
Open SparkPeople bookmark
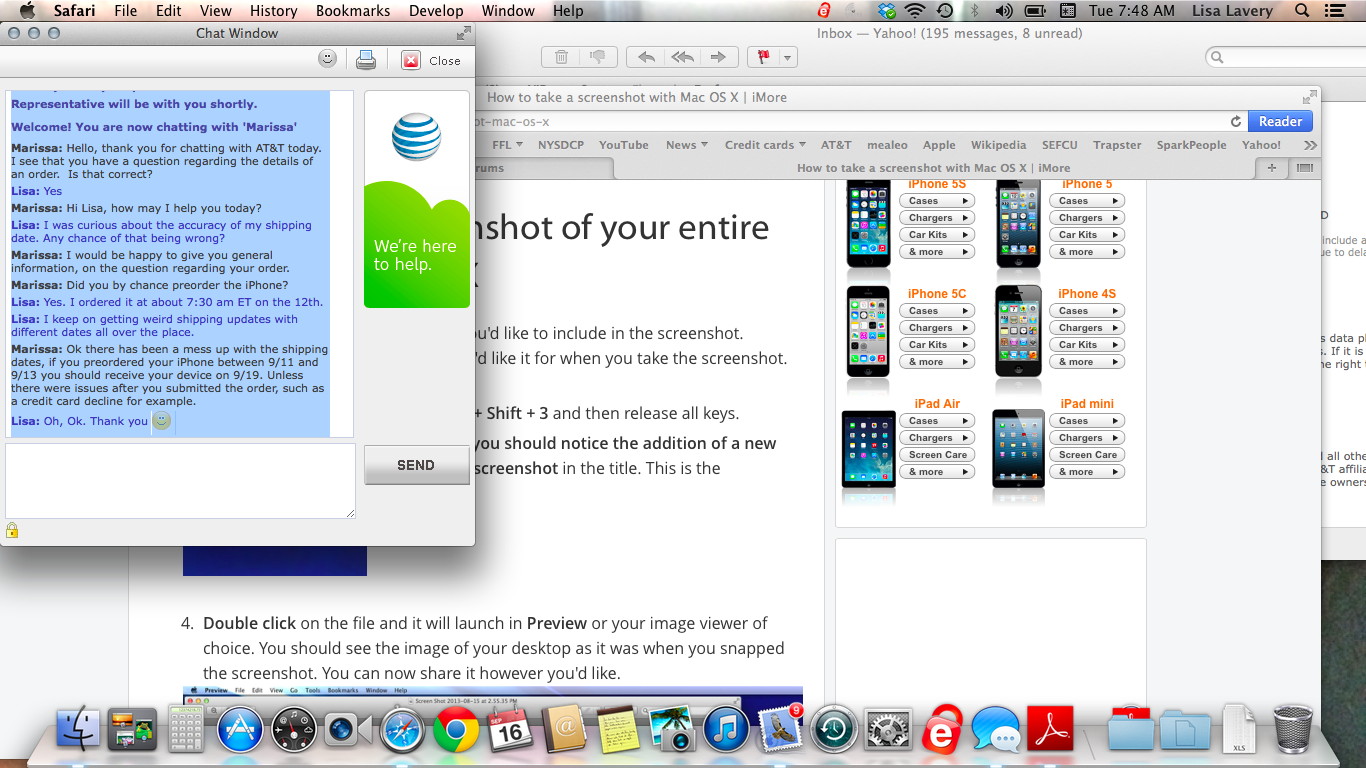pyautogui.click(x=1191, y=145)
